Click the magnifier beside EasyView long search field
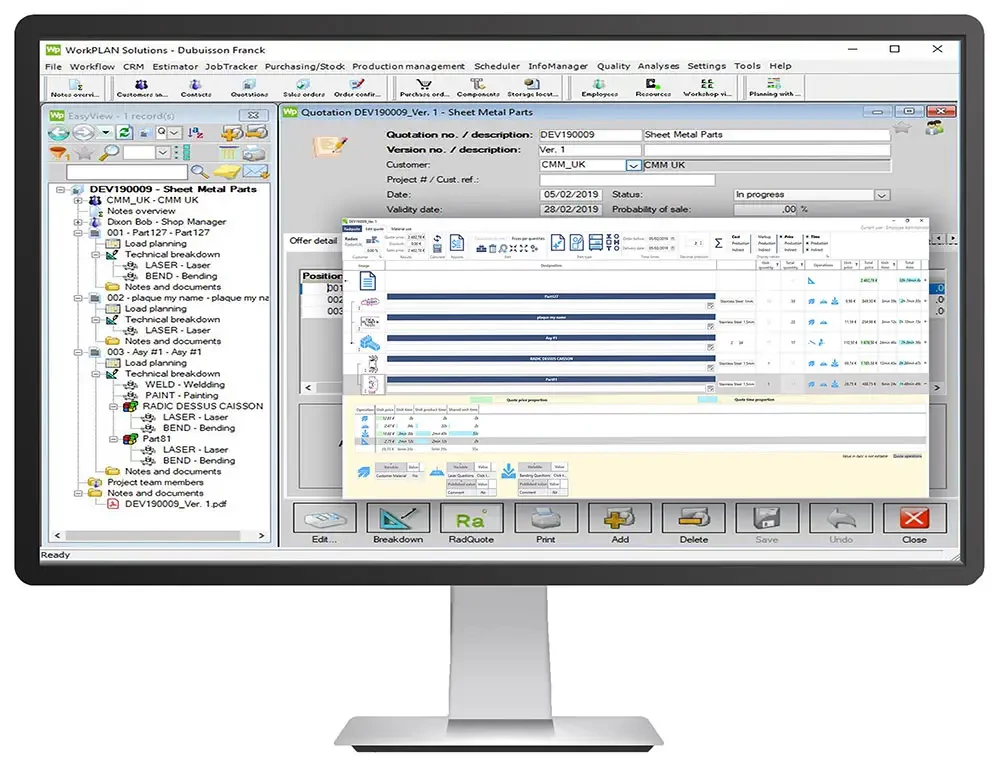 click(x=200, y=172)
